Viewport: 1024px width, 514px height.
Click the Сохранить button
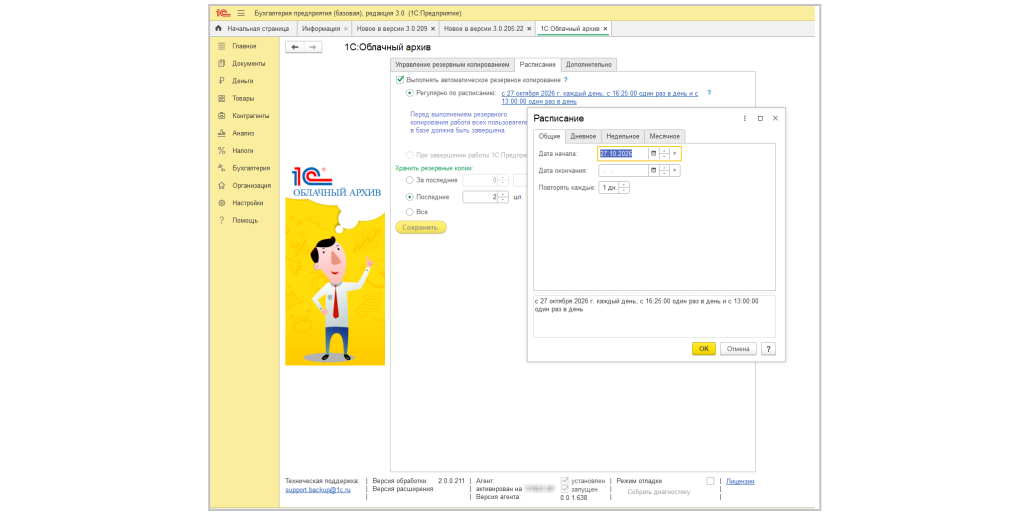tap(421, 227)
